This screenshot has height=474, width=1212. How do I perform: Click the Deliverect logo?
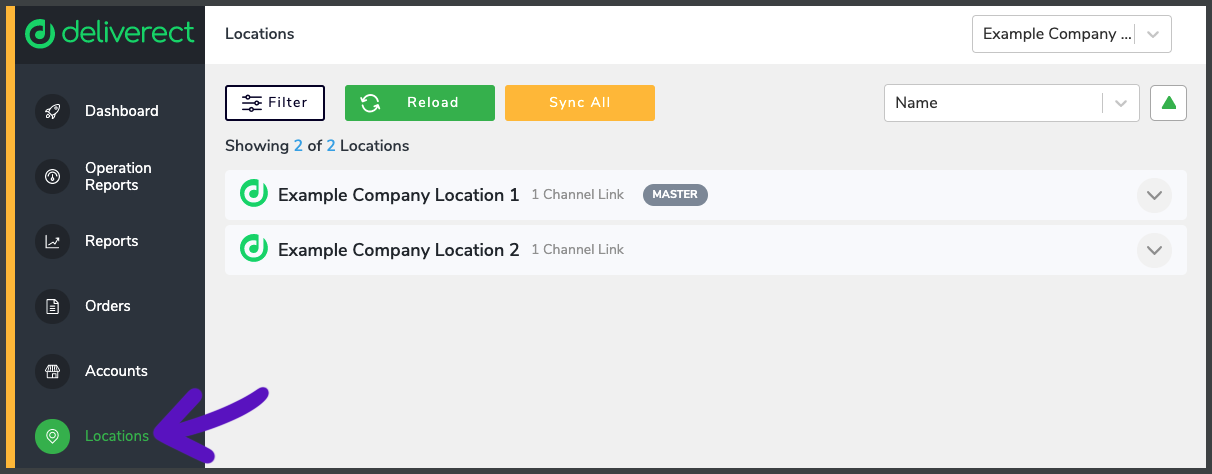tap(109, 33)
